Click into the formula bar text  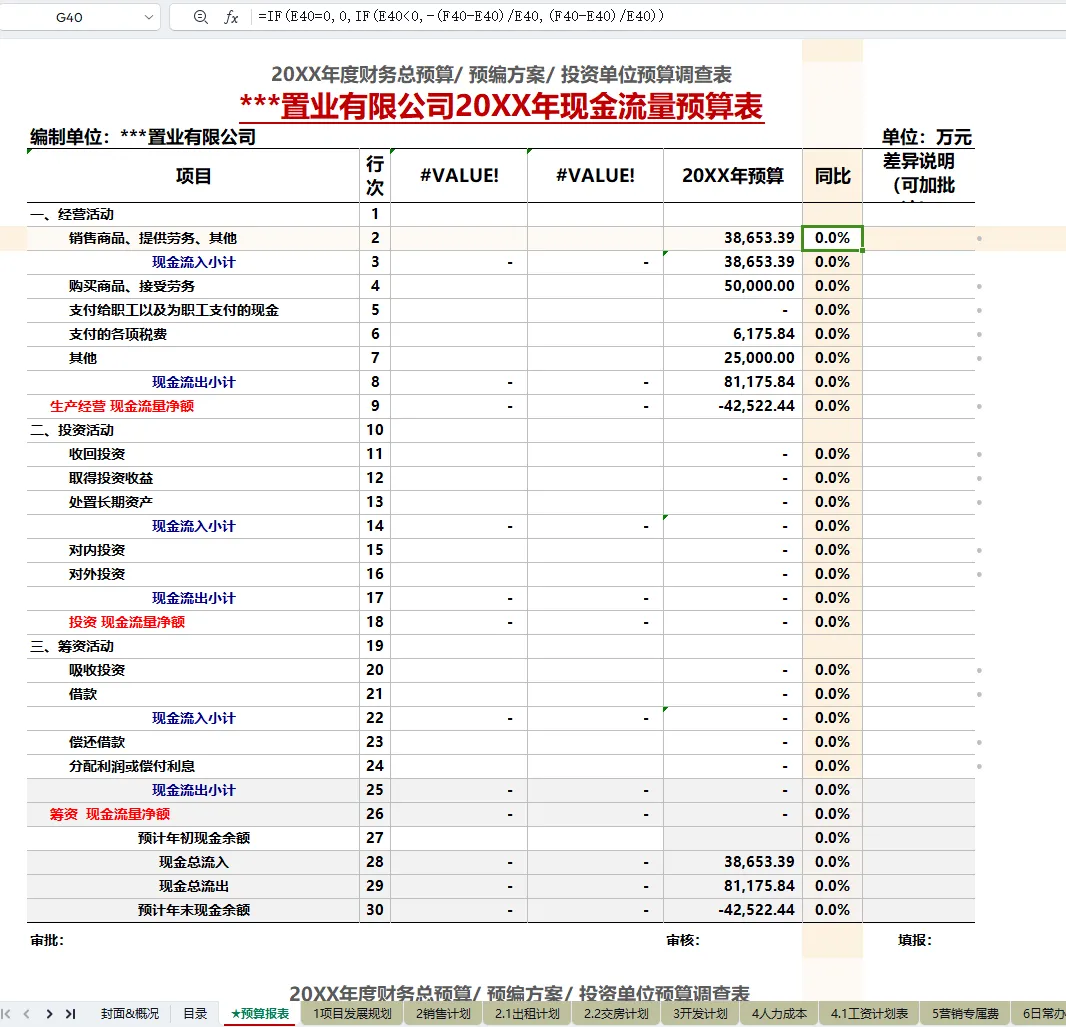point(461,16)
